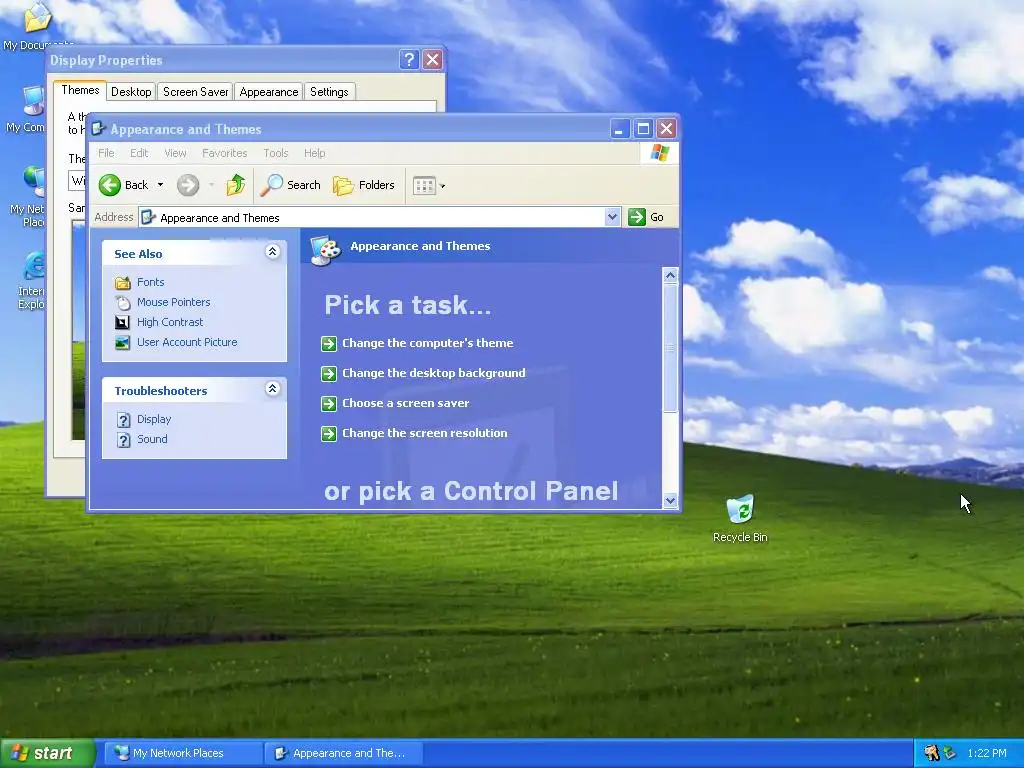The width and height of the screenshot is (1024, 768).
Task: Select the Recycle Bin desktop icon
Action: click(740, 519)
